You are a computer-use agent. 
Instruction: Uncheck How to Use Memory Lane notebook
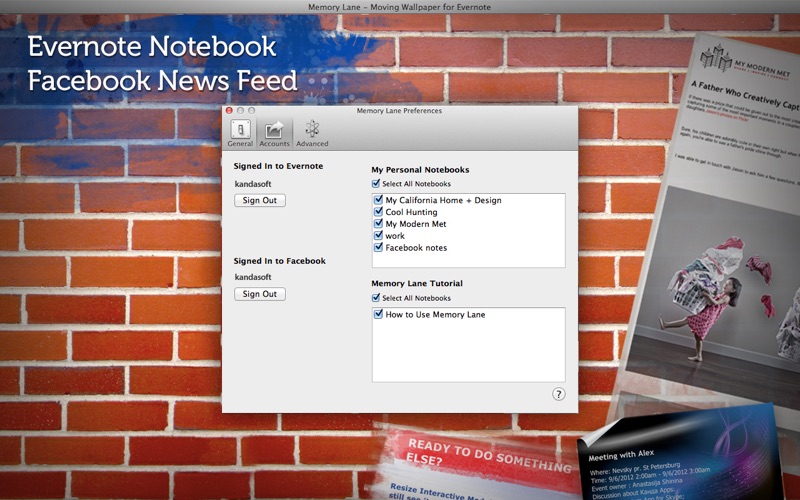[x=378, y=314]
